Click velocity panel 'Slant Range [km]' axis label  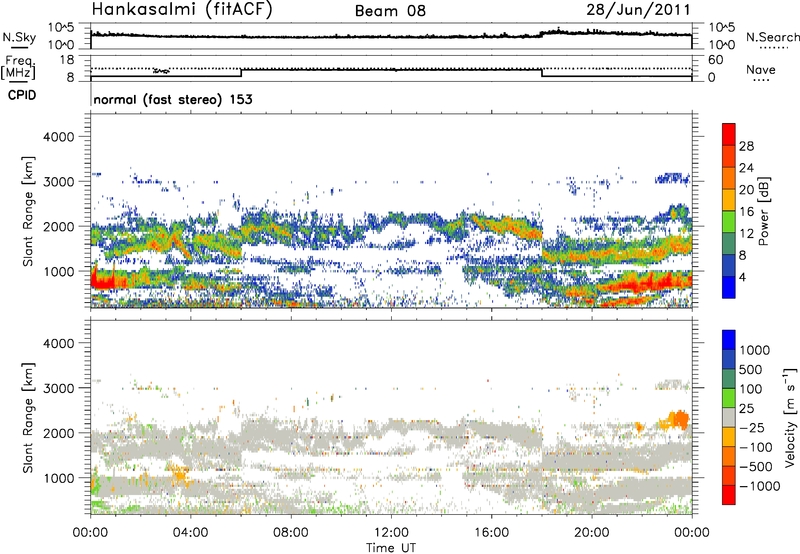tap(28, 418)
